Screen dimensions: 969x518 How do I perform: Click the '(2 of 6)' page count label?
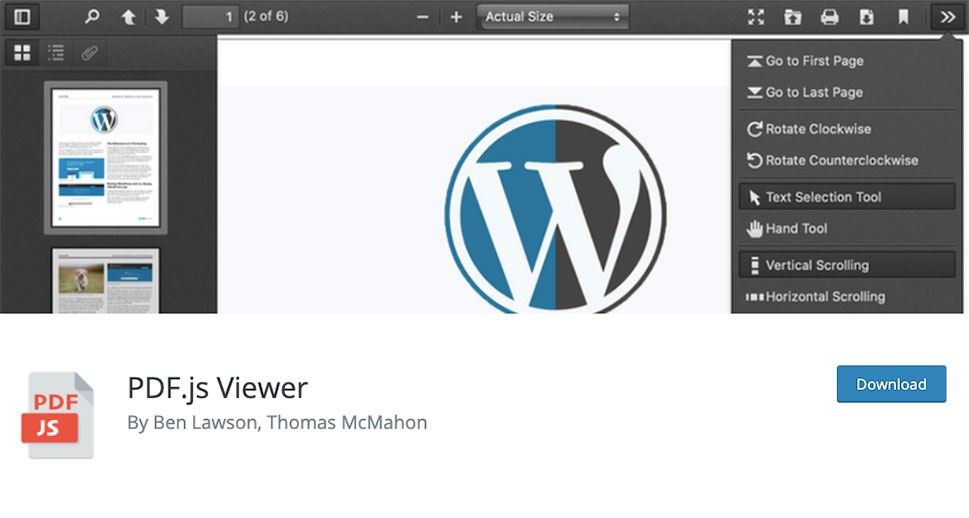[x=266, y=17]
